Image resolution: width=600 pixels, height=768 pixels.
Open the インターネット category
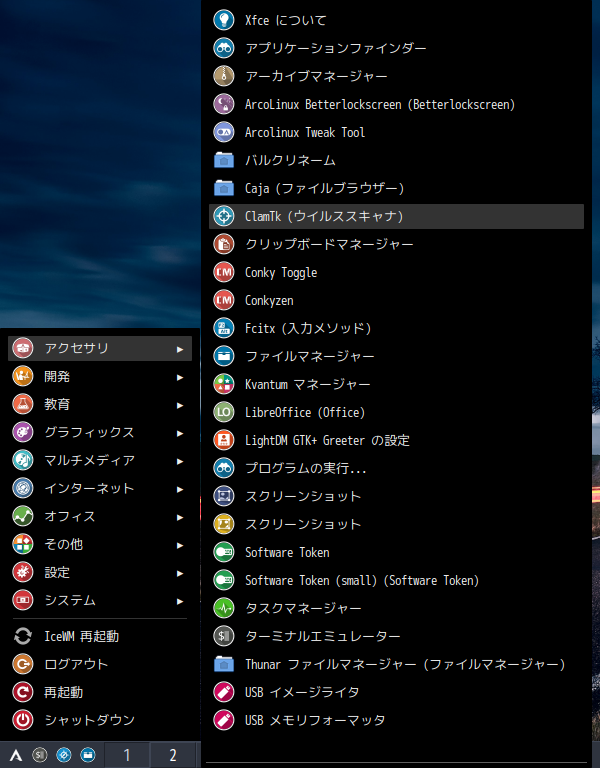[100, 488]
